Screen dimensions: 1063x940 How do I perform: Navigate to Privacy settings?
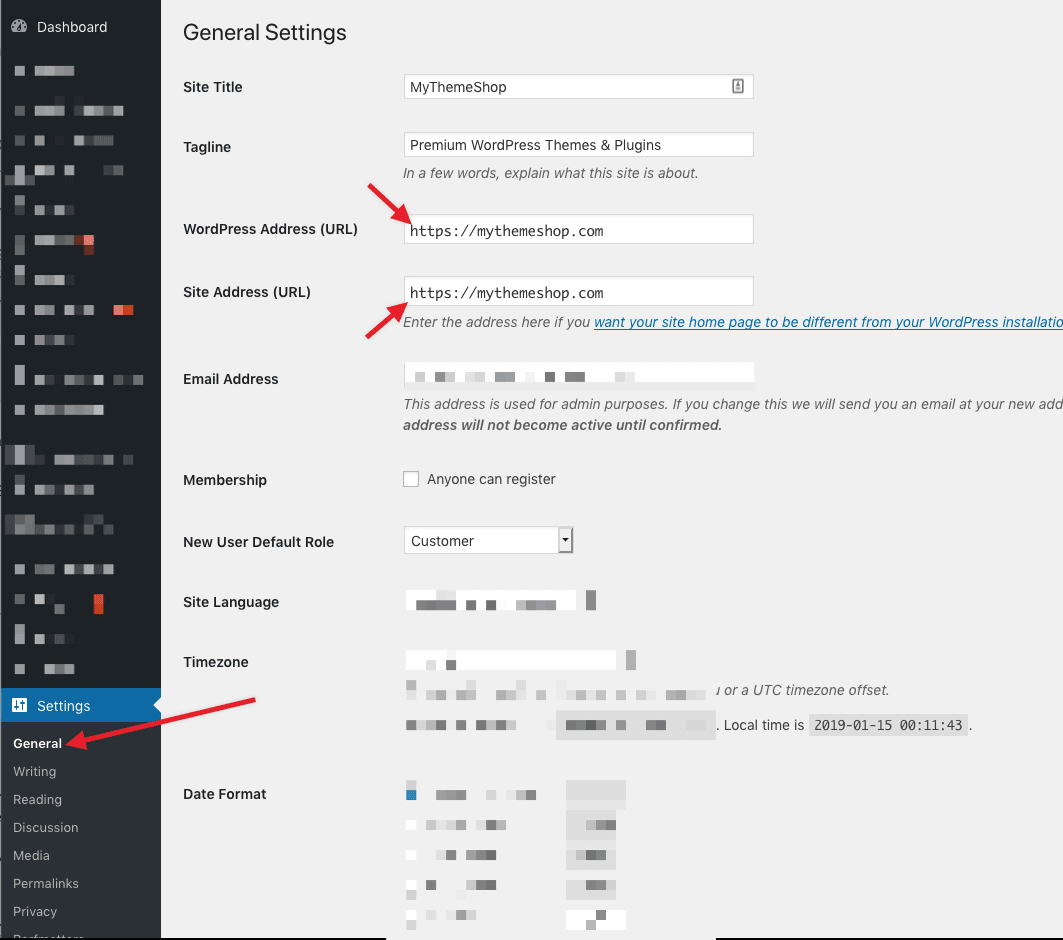35,912
